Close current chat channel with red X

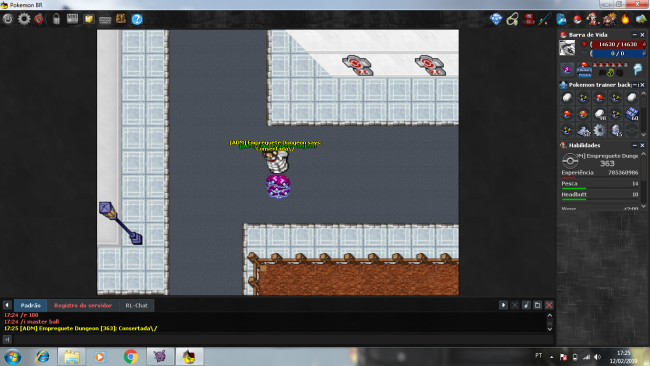tap(549, 305)
